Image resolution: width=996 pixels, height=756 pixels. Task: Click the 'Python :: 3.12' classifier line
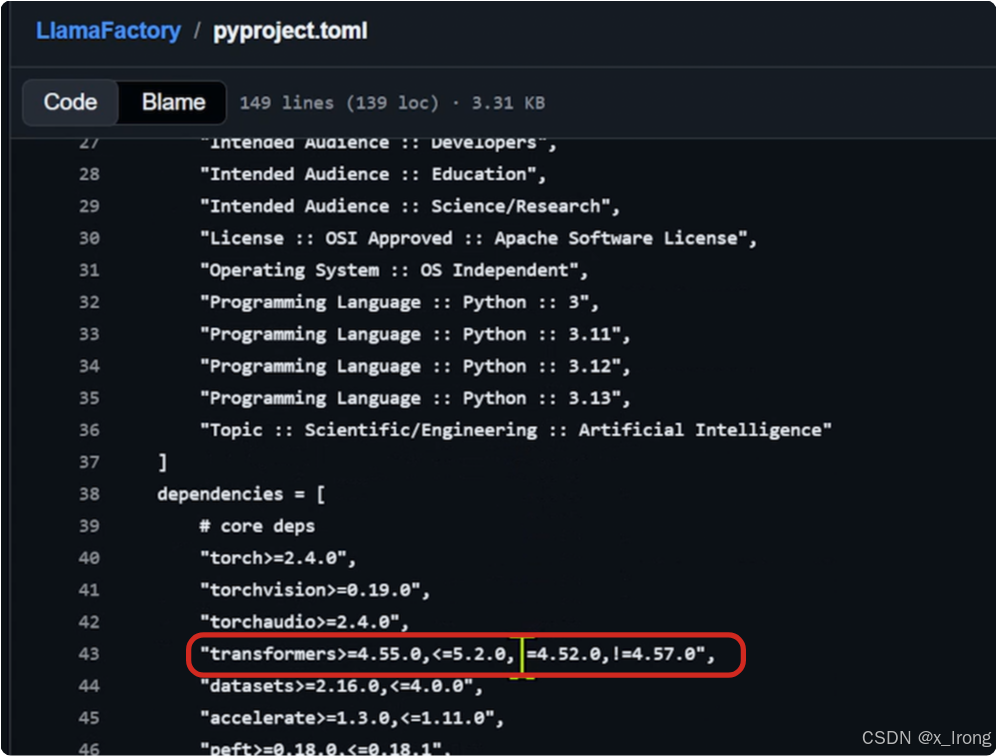pyautogui.click(x=415, y=367)
